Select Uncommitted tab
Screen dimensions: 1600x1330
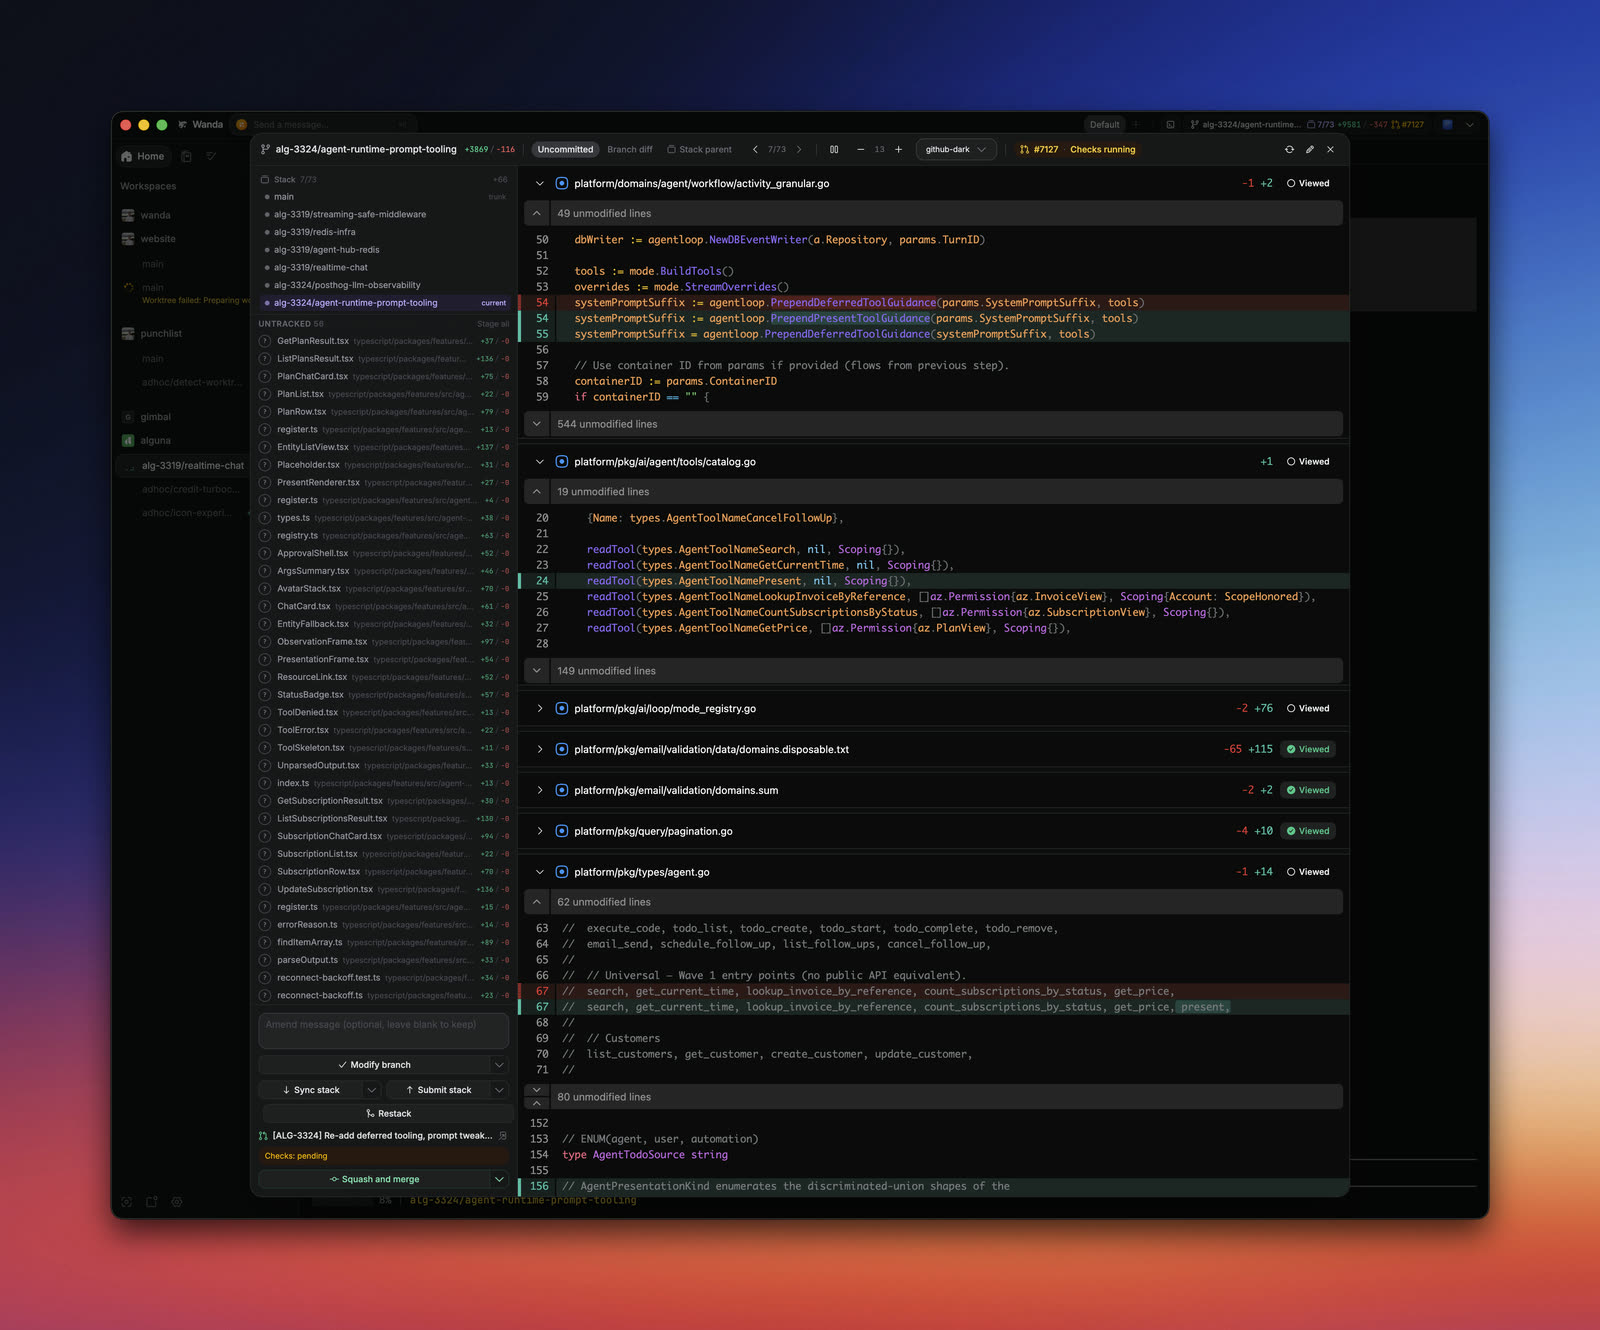tap(565, 150)
